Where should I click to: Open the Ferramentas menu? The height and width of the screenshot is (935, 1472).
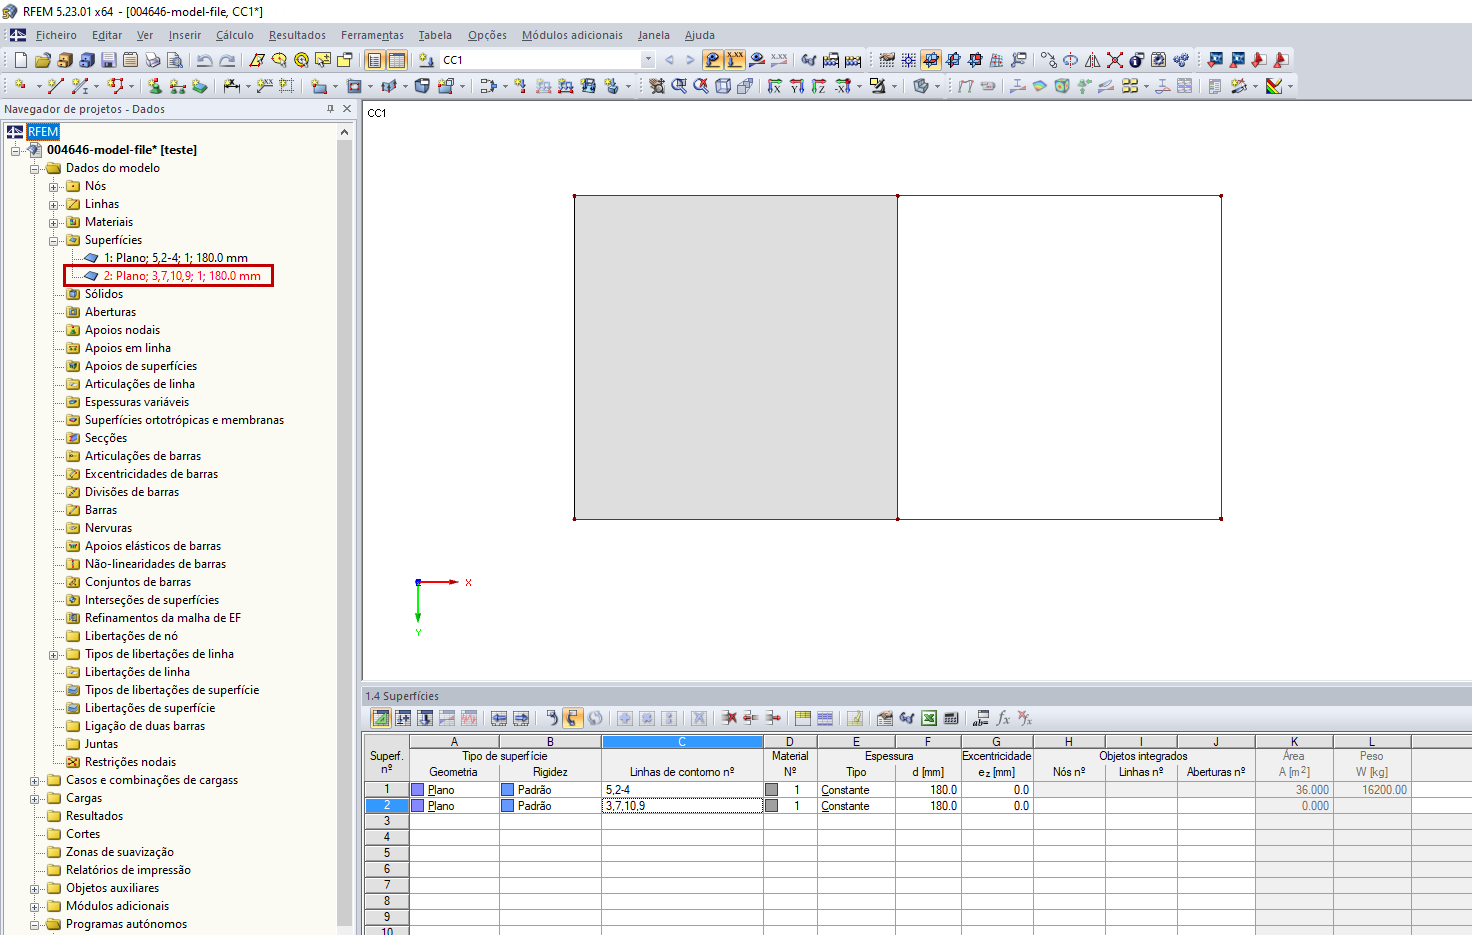[372, 35]
